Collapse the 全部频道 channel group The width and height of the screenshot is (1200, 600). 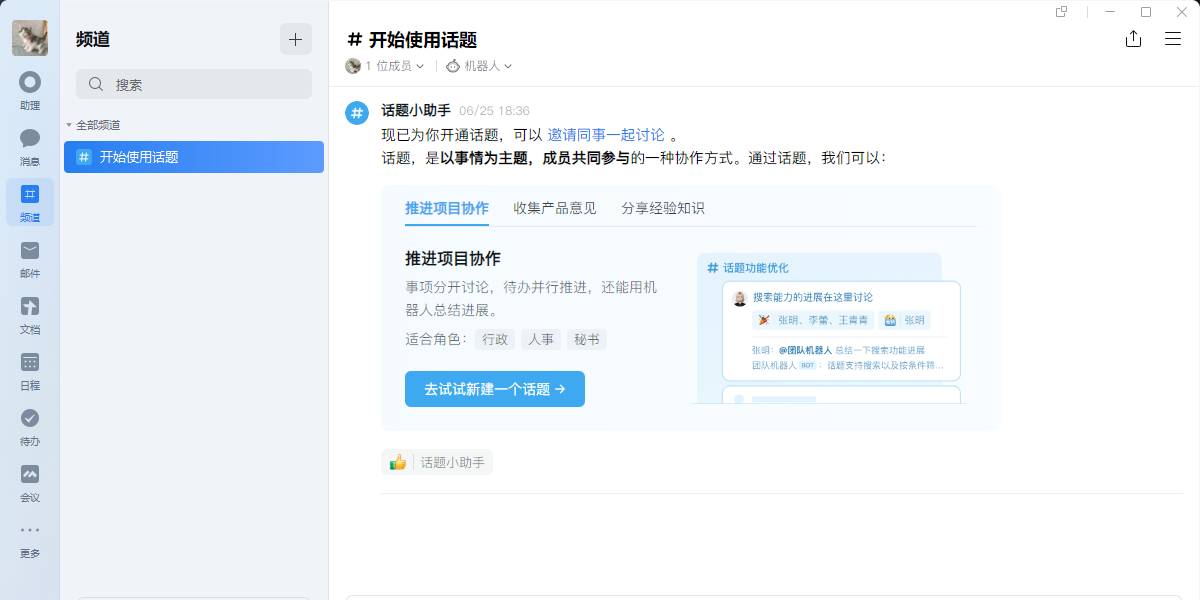[93, 125]
